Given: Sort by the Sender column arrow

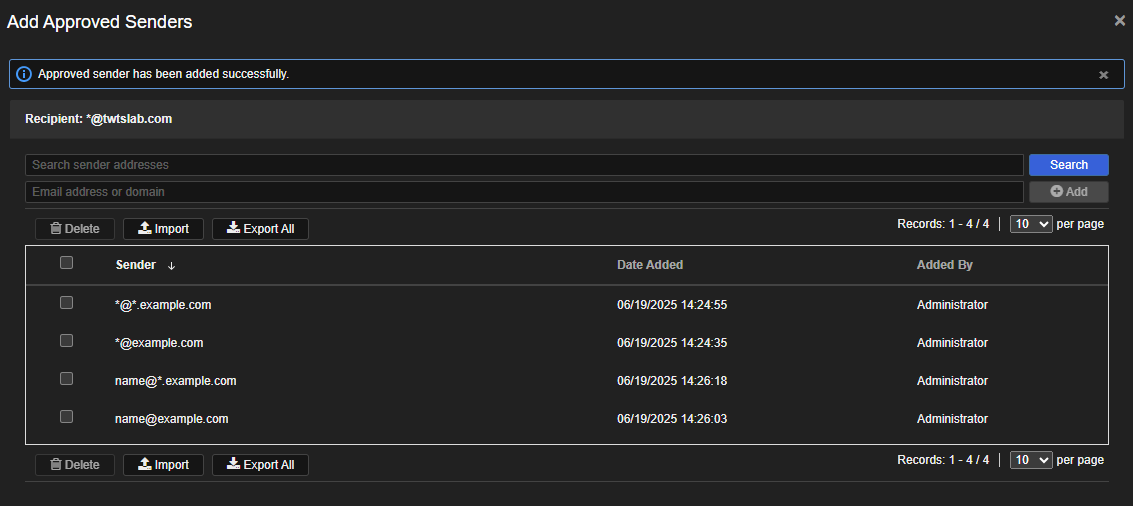Looking at the screenshot, I should tap(171, 266).
